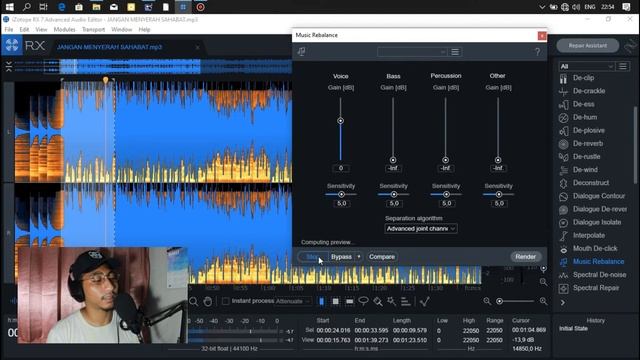Viewport: 640px width, 360px height.
Task: Adjust the Other gain slider handle
Action: pyautogui.click(x=498, y=160)
